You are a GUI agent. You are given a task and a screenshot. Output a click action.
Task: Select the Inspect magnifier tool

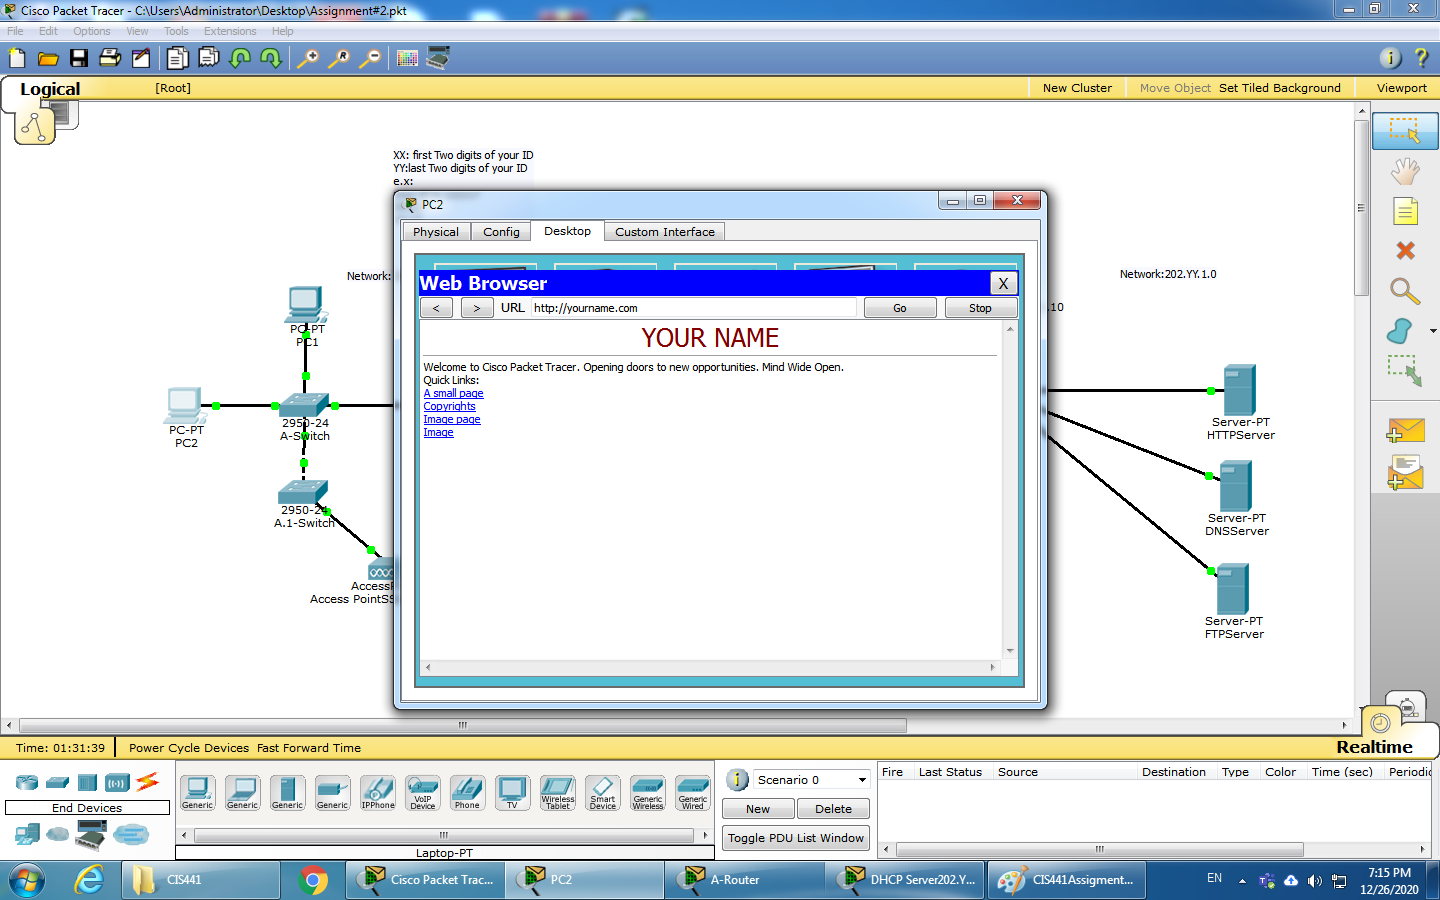tap(1404, 291)
